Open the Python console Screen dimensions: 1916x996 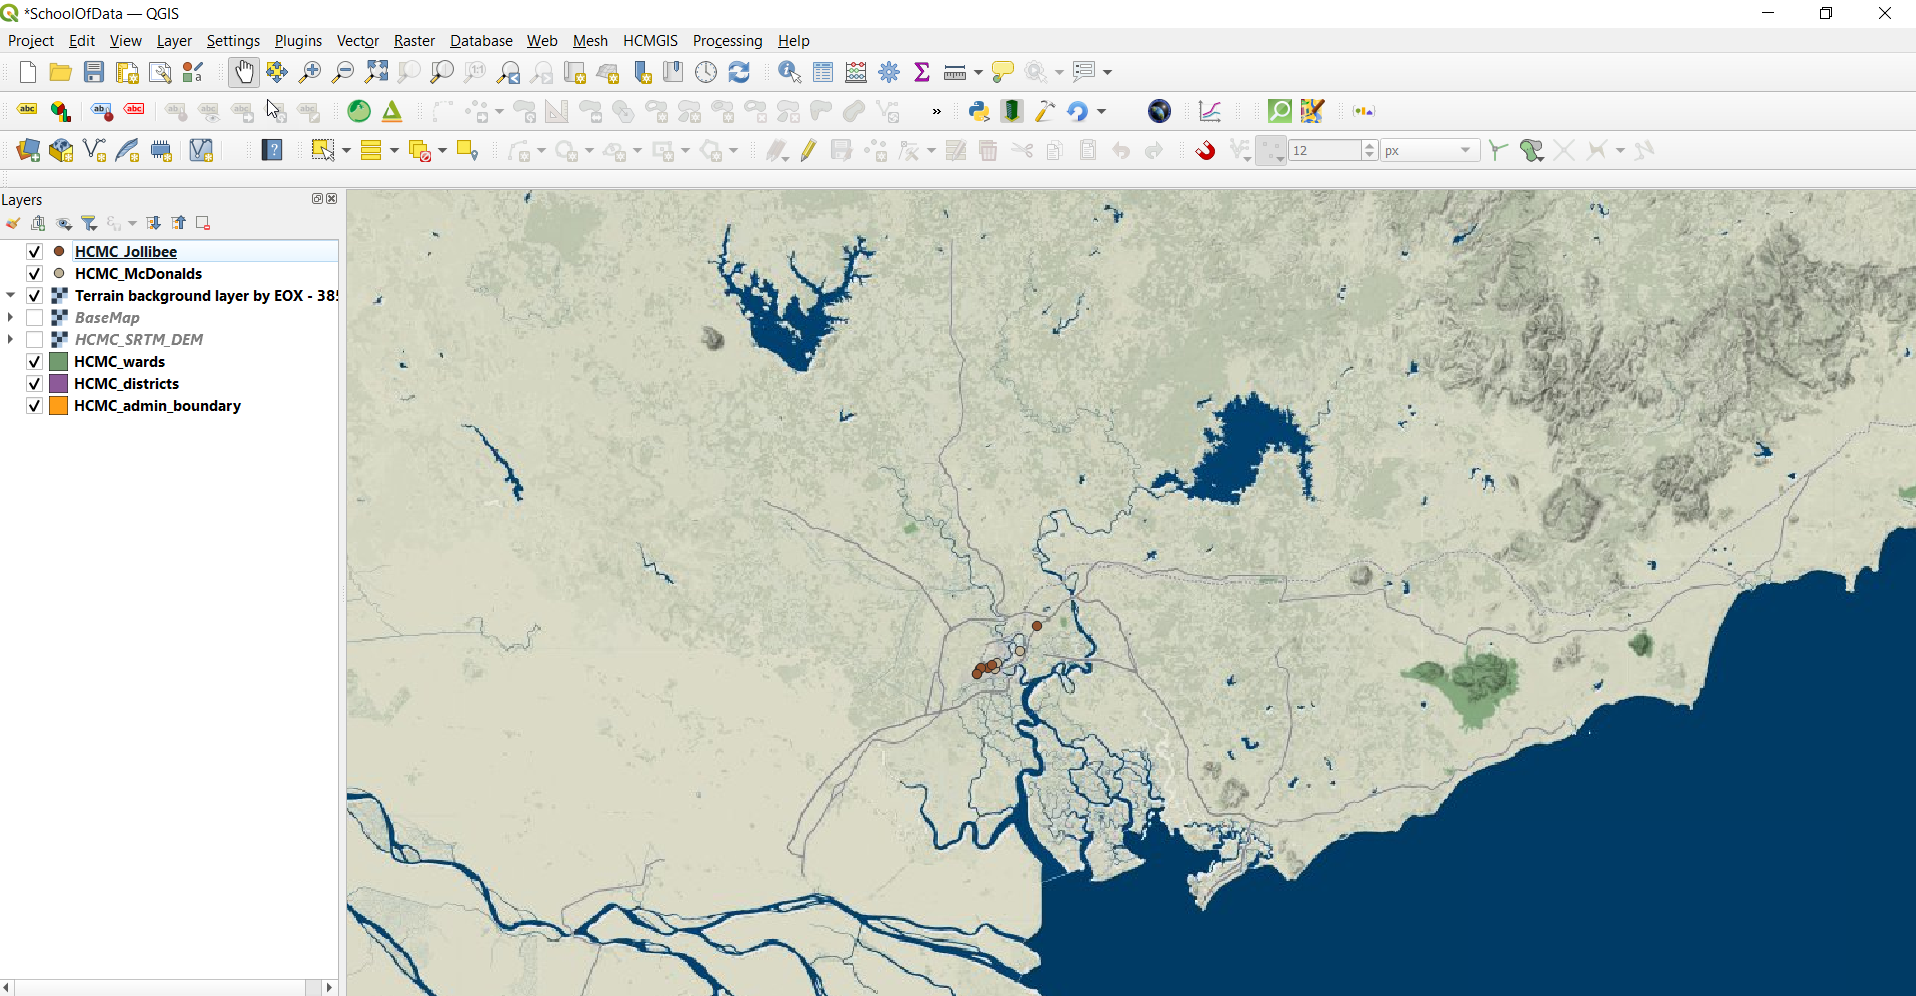979,111
